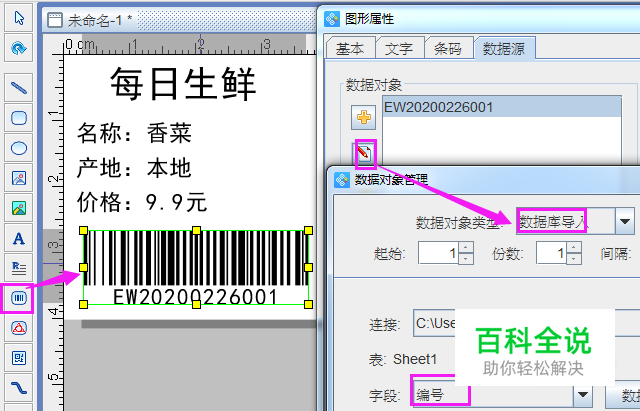Viewport: 640px width, 411px height.
Task: Select the pointer selection tool
Action: pos(18,18)
